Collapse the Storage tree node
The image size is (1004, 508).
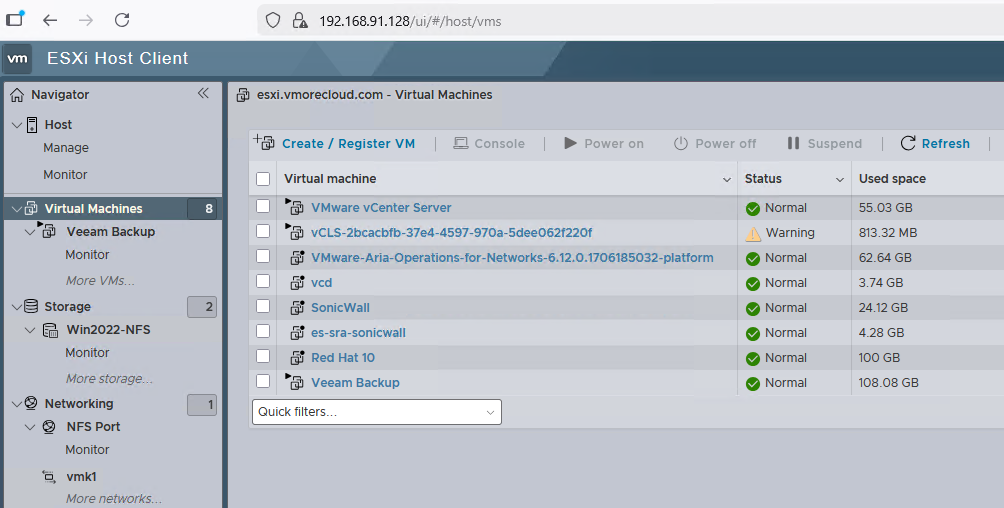coord(17,307)
